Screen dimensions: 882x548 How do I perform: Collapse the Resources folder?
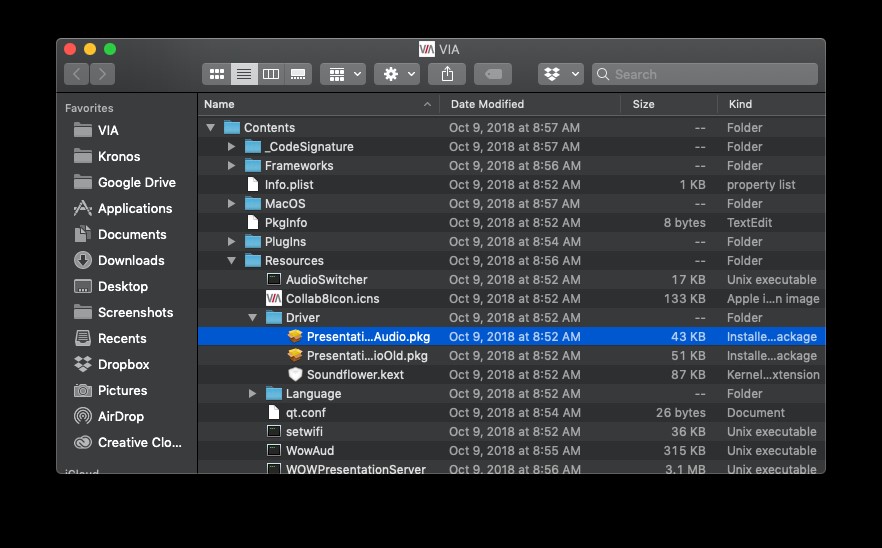pyautogui.click(x=231, y=261)
